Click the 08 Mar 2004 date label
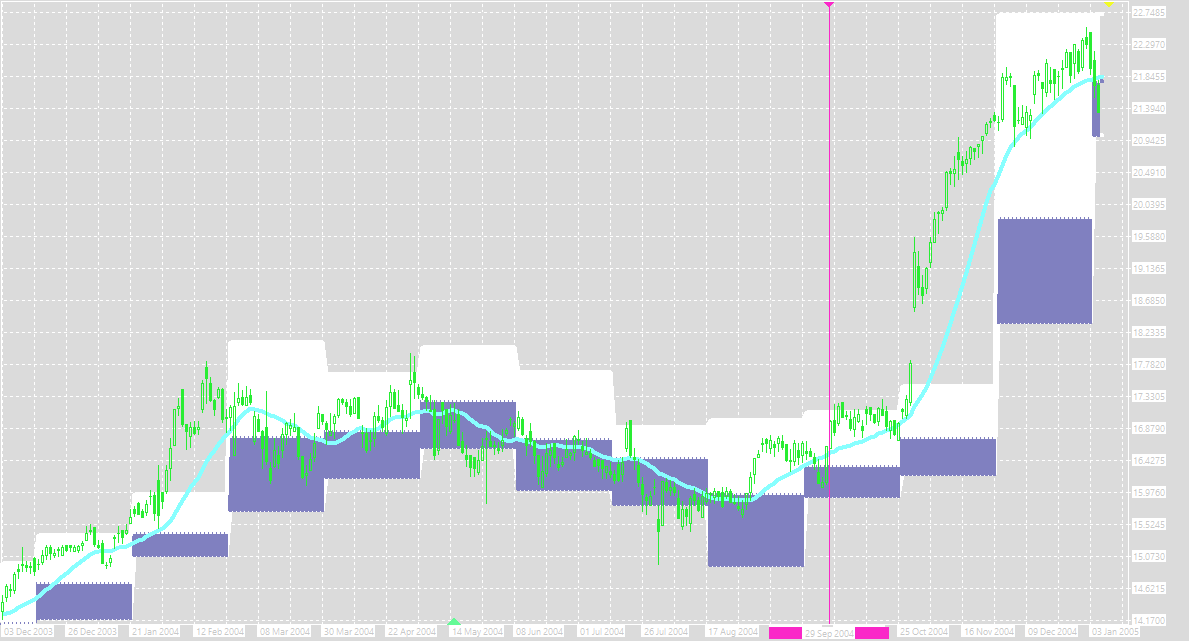Screen dimensions: 1189x641 pyautogui.click(x=284, y=633)
